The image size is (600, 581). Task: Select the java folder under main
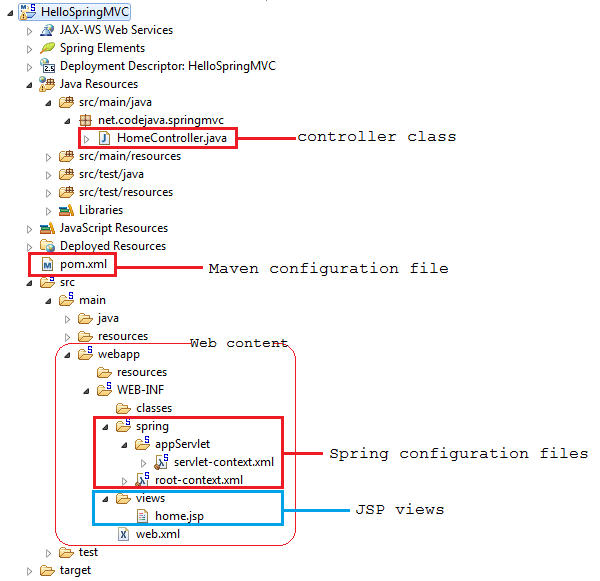108,318
